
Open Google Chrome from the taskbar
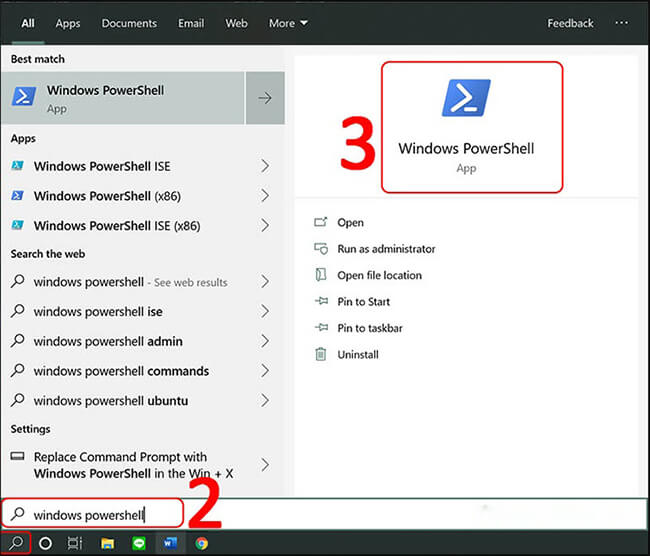[x=202, y=543]
